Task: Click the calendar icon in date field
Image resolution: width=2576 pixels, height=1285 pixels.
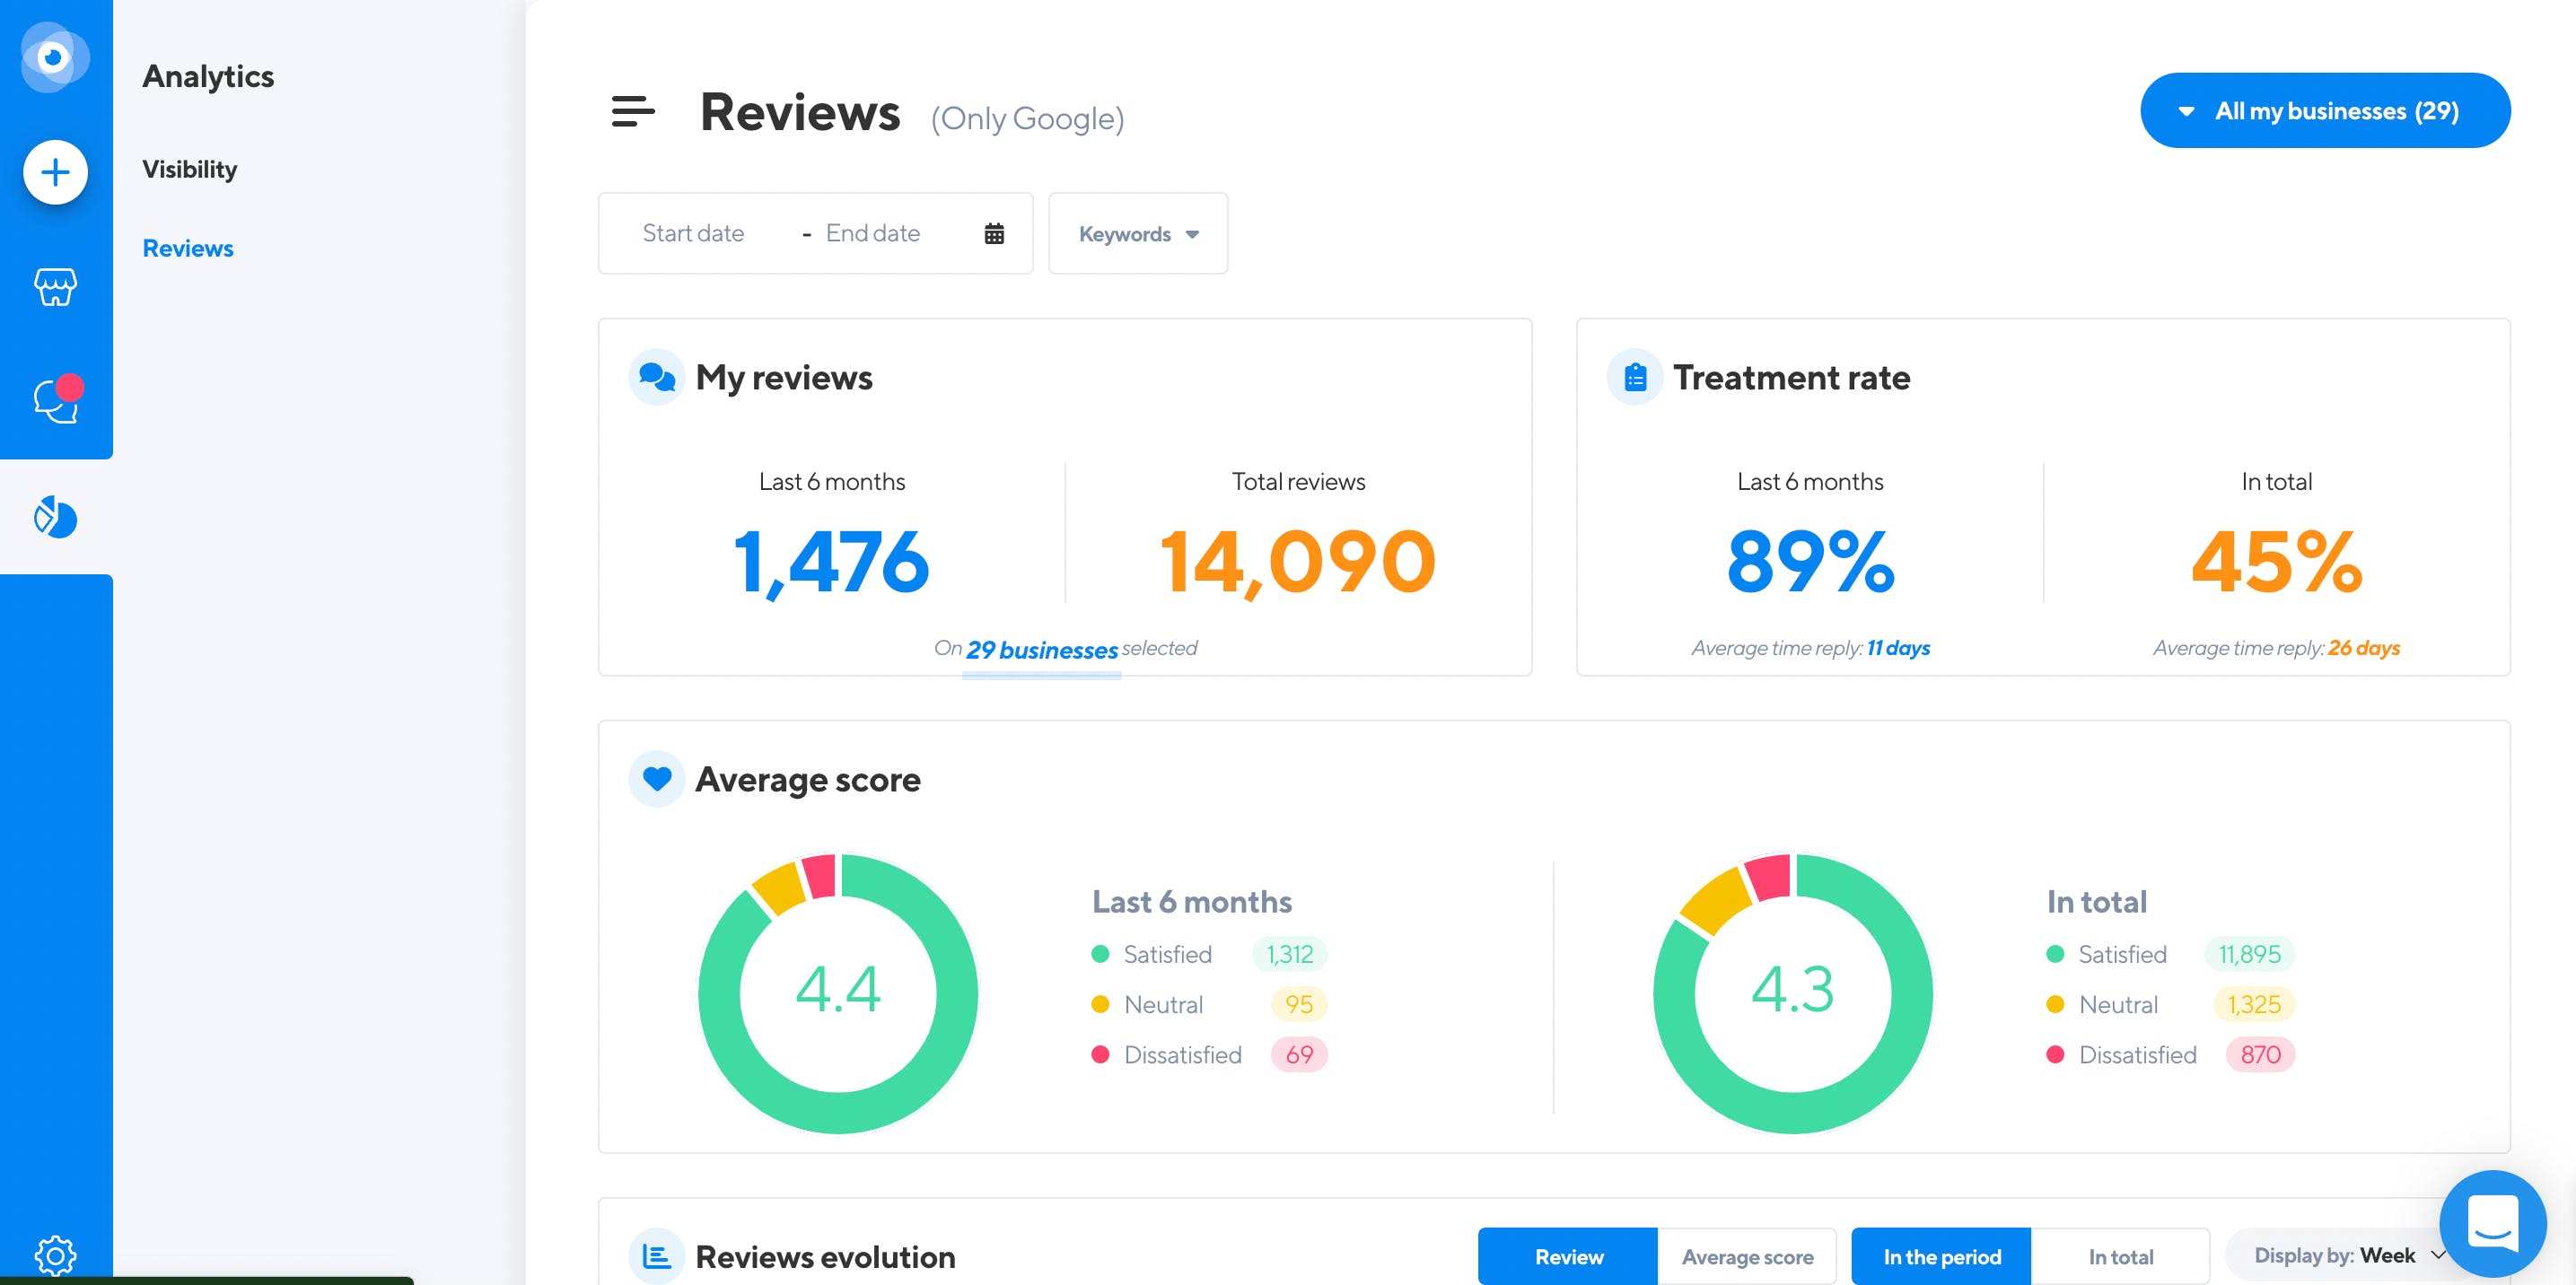Action: tap(993, 234)
